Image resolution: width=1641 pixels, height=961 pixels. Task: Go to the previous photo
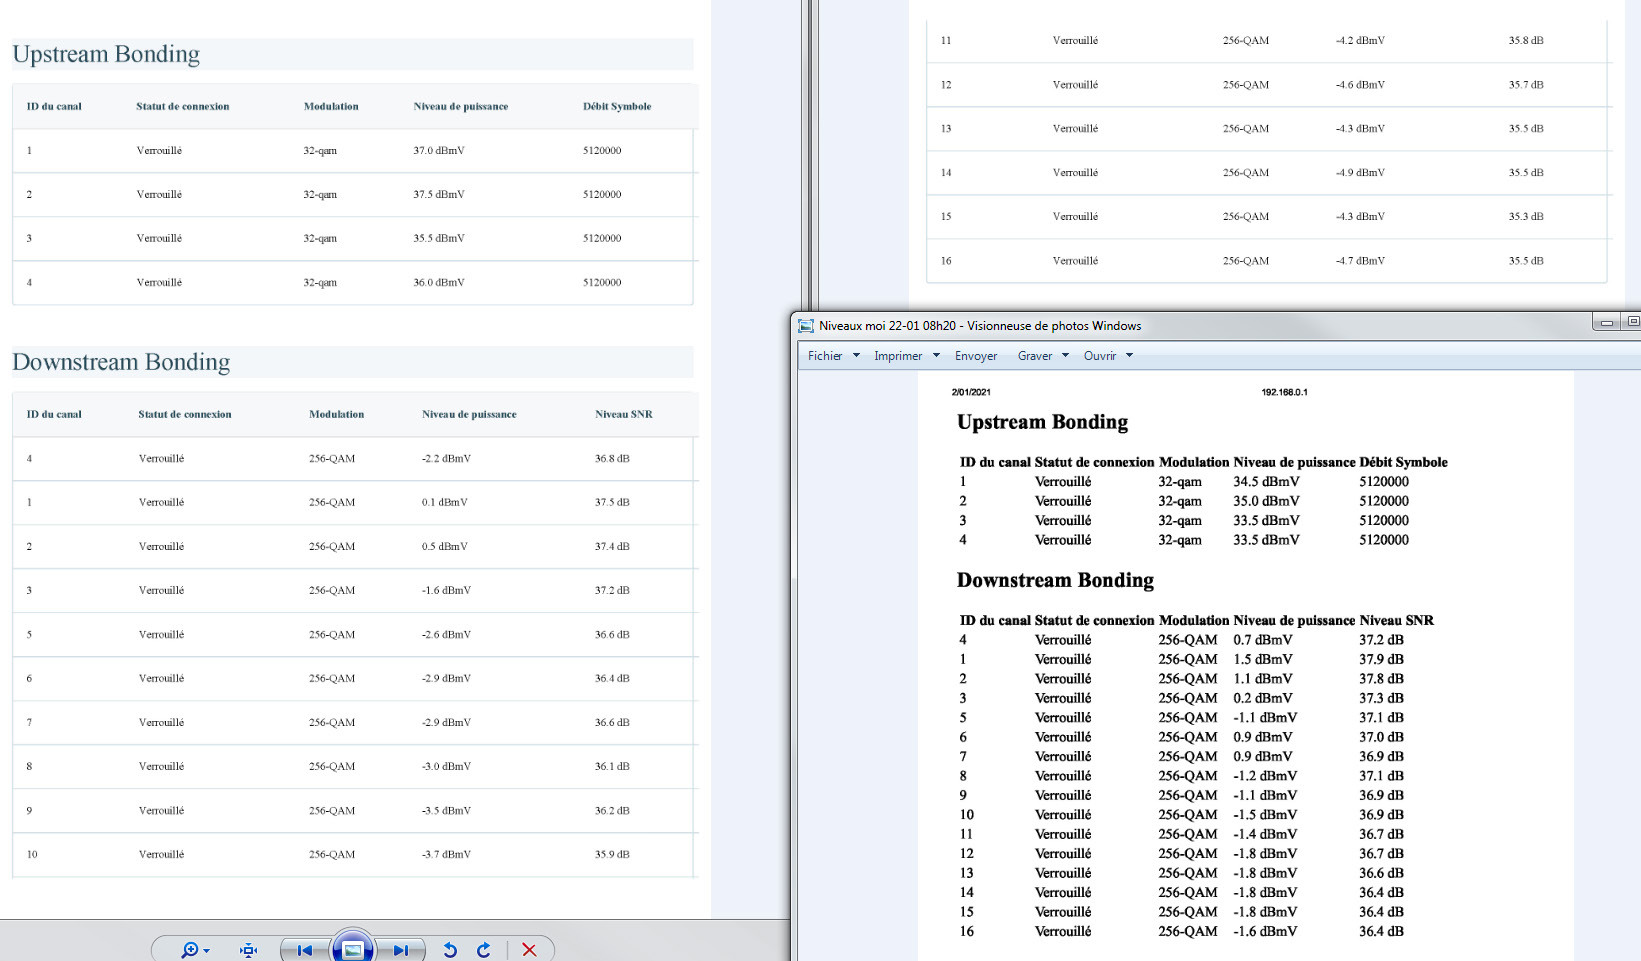[305, 950]
